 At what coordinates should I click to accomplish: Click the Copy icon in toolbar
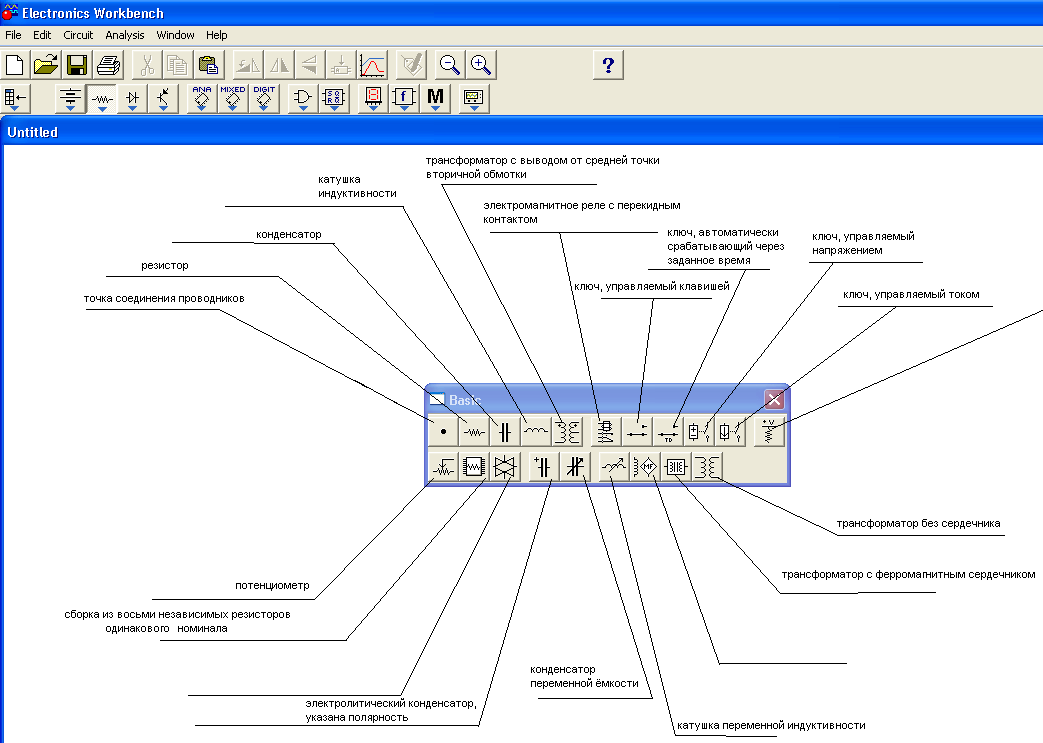click(x=177, y=65)
